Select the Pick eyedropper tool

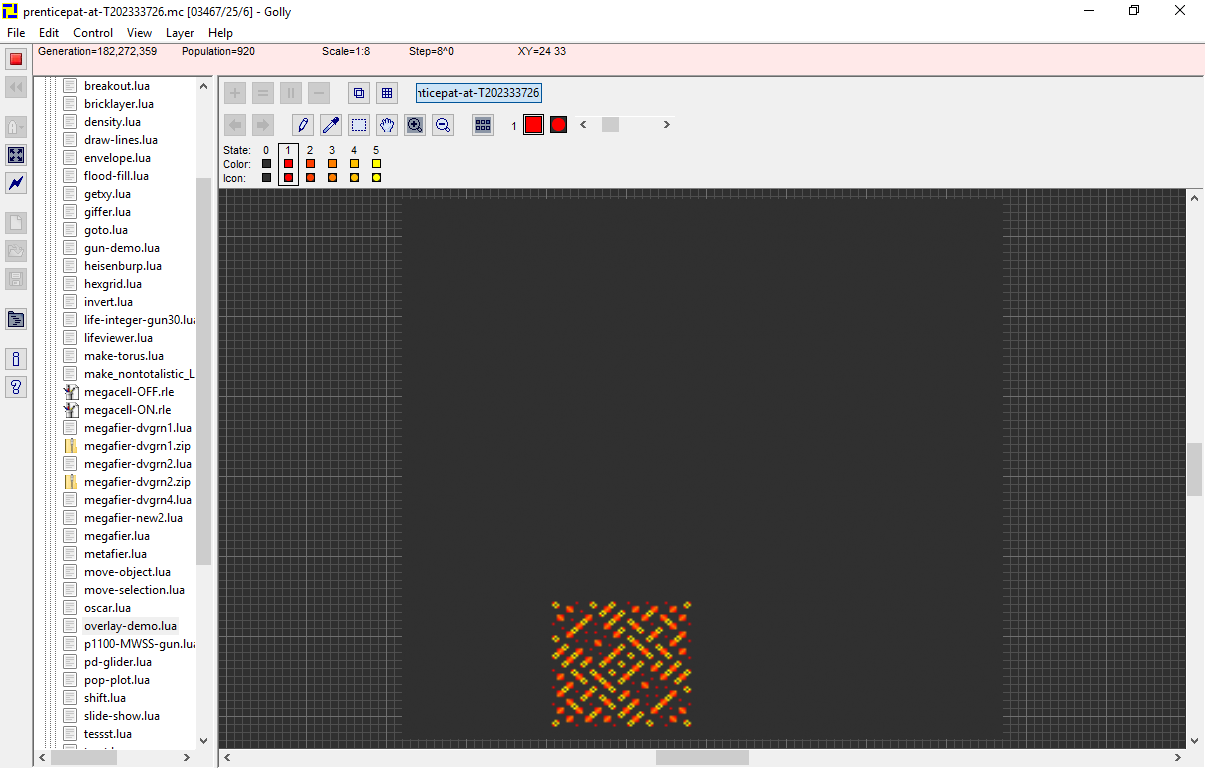(331, 125)
